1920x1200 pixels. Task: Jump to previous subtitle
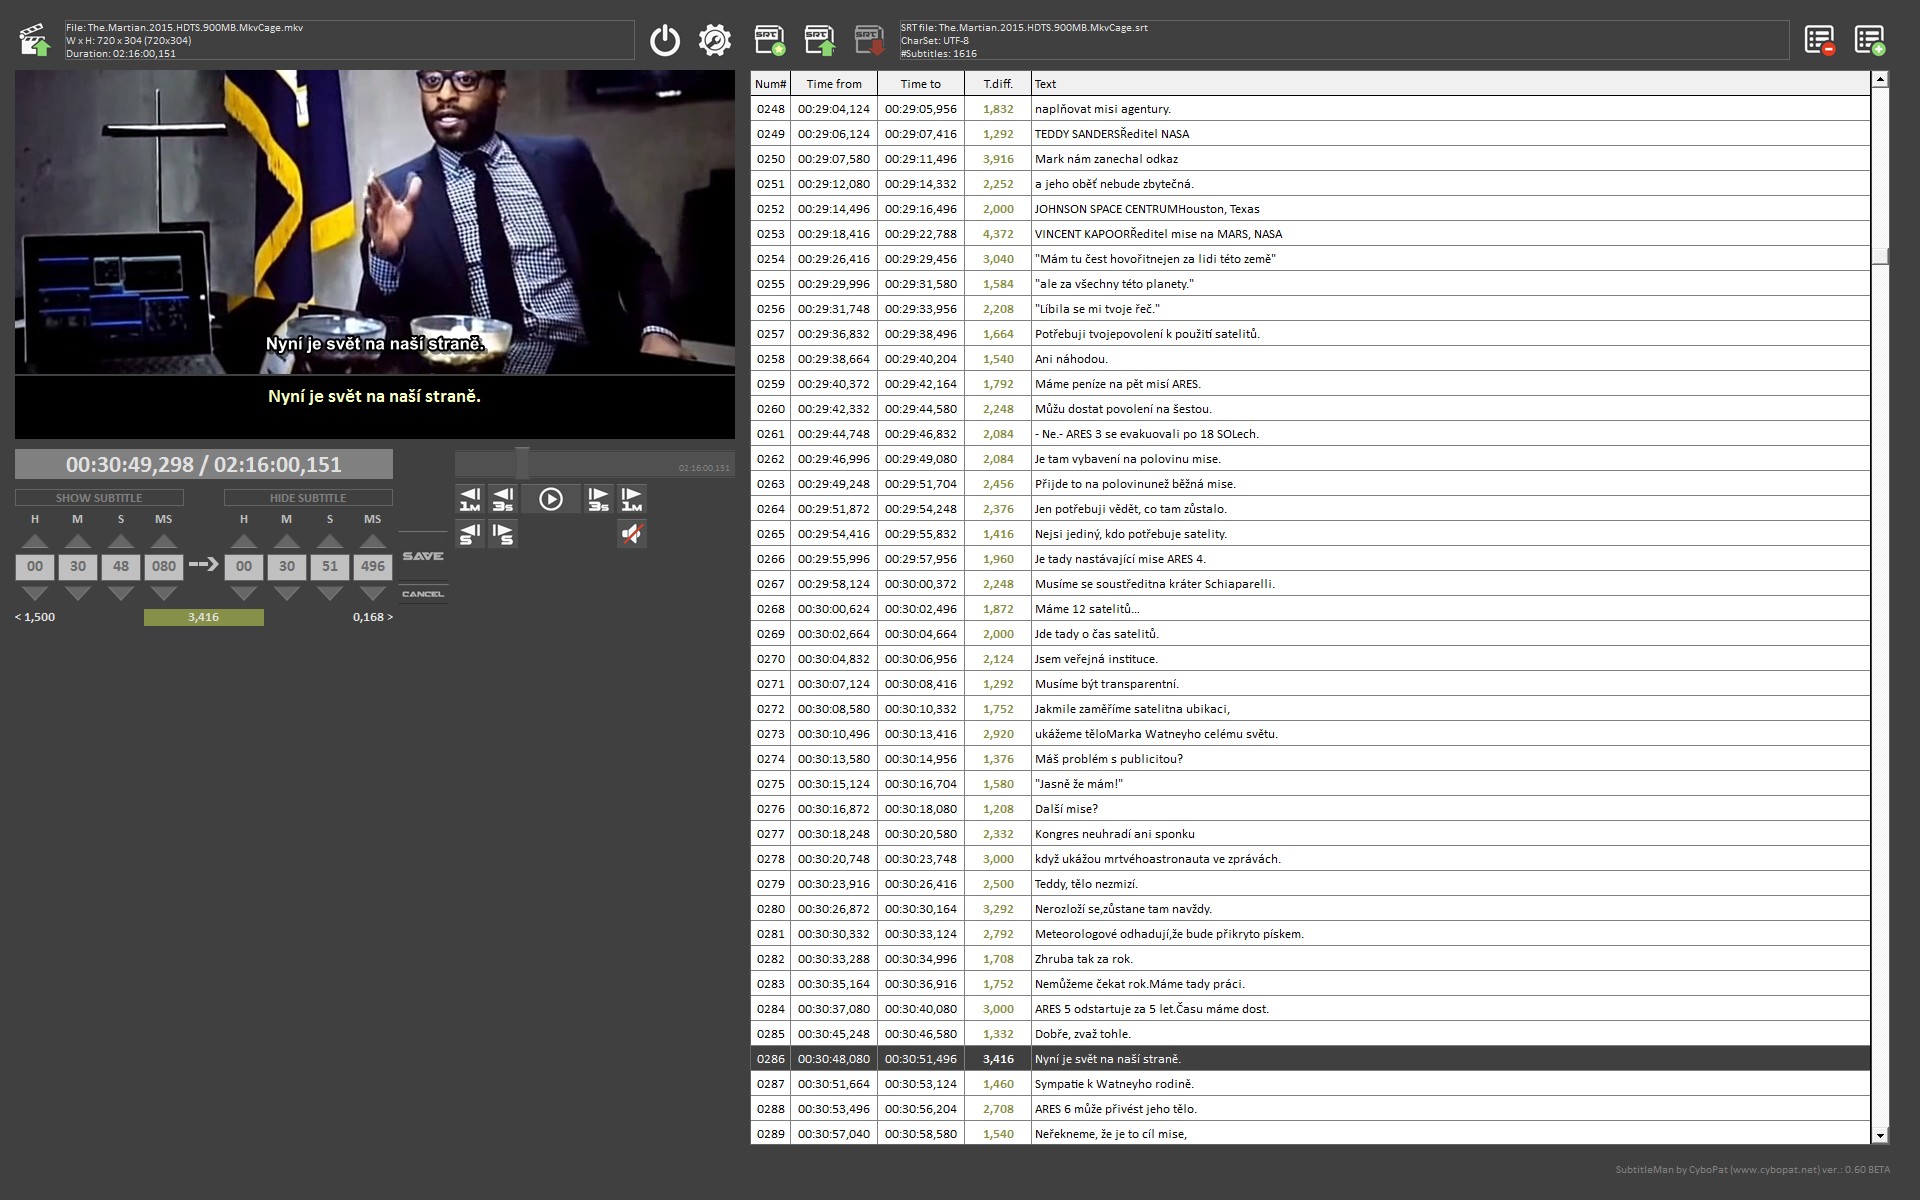click(x=470, y=534)
